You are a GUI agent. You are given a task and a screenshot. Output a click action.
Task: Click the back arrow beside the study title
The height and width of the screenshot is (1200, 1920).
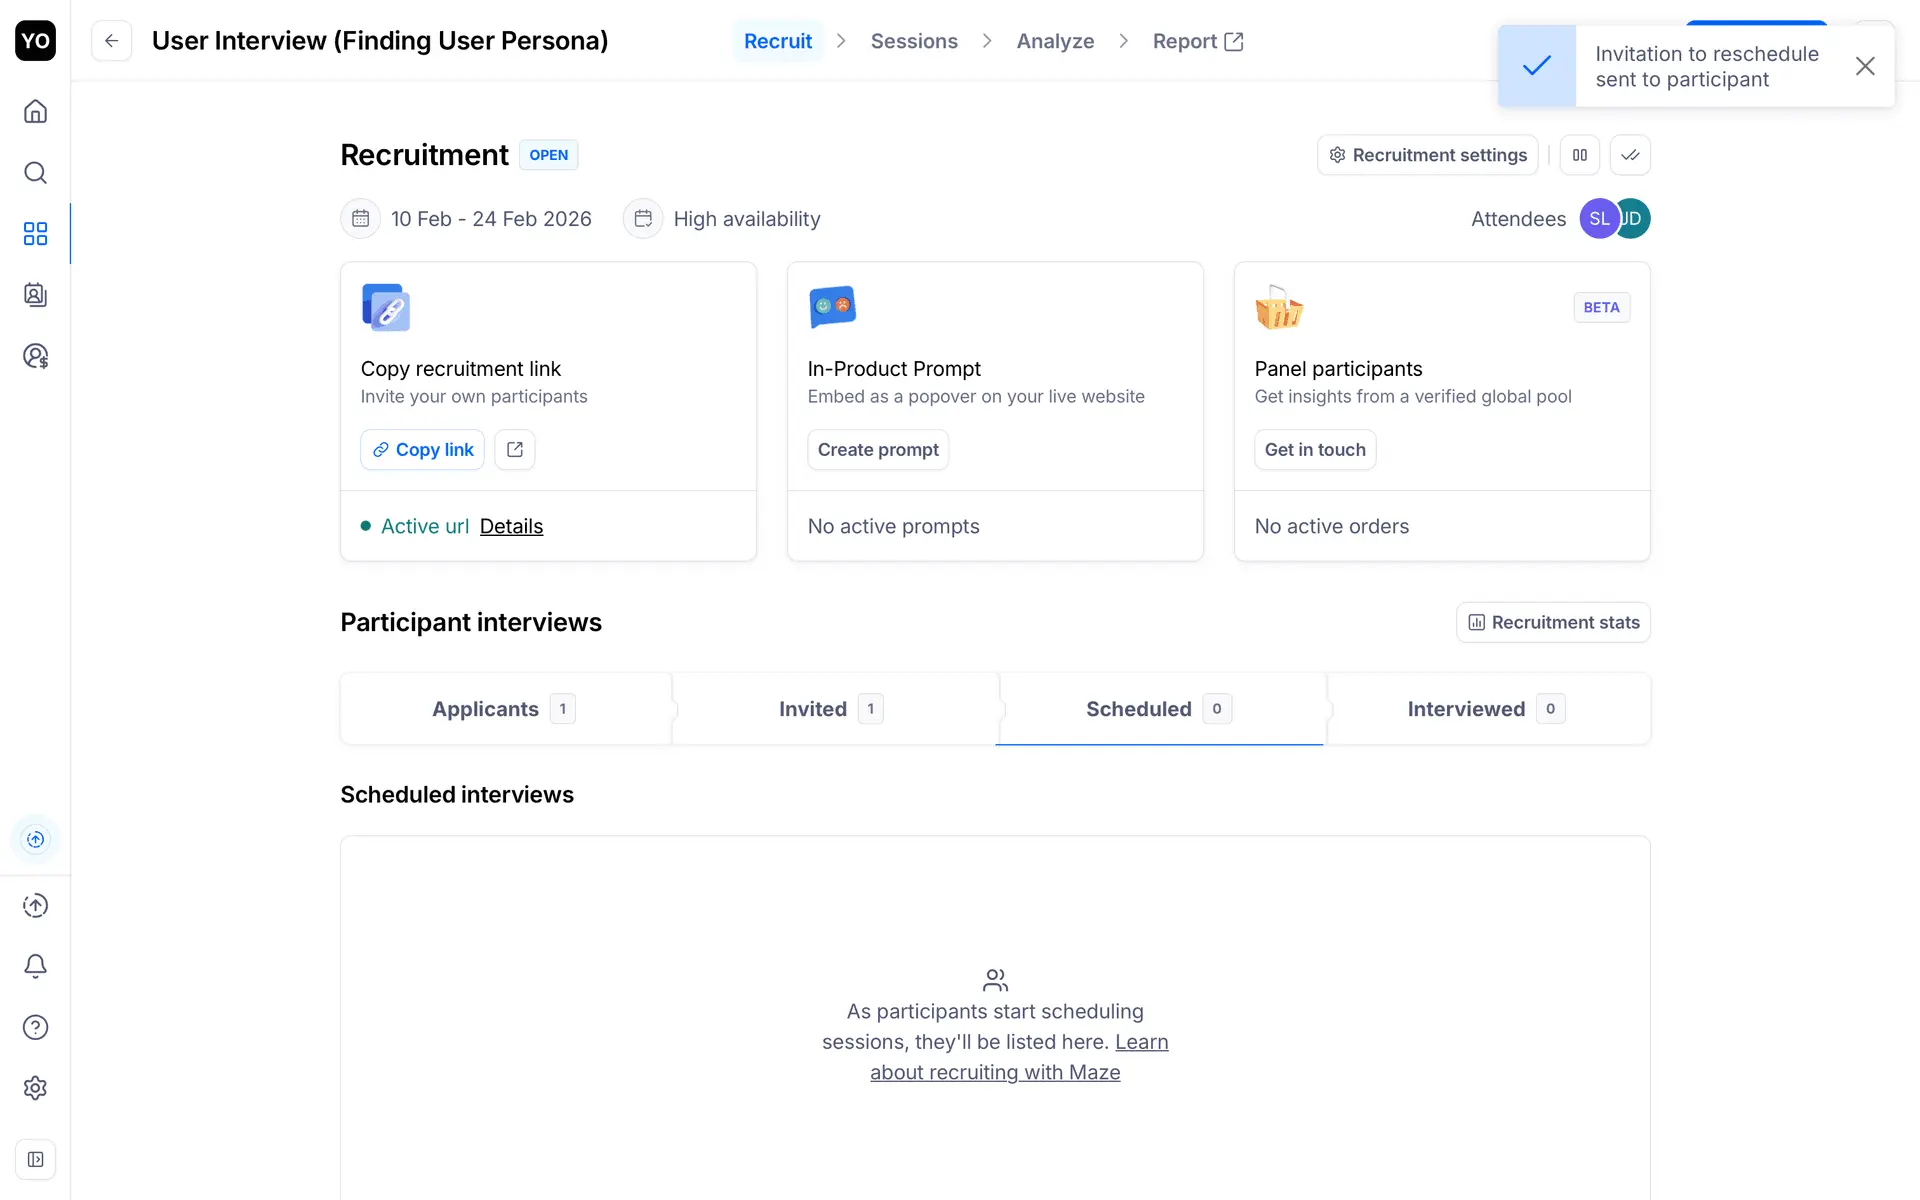[111, 41]
